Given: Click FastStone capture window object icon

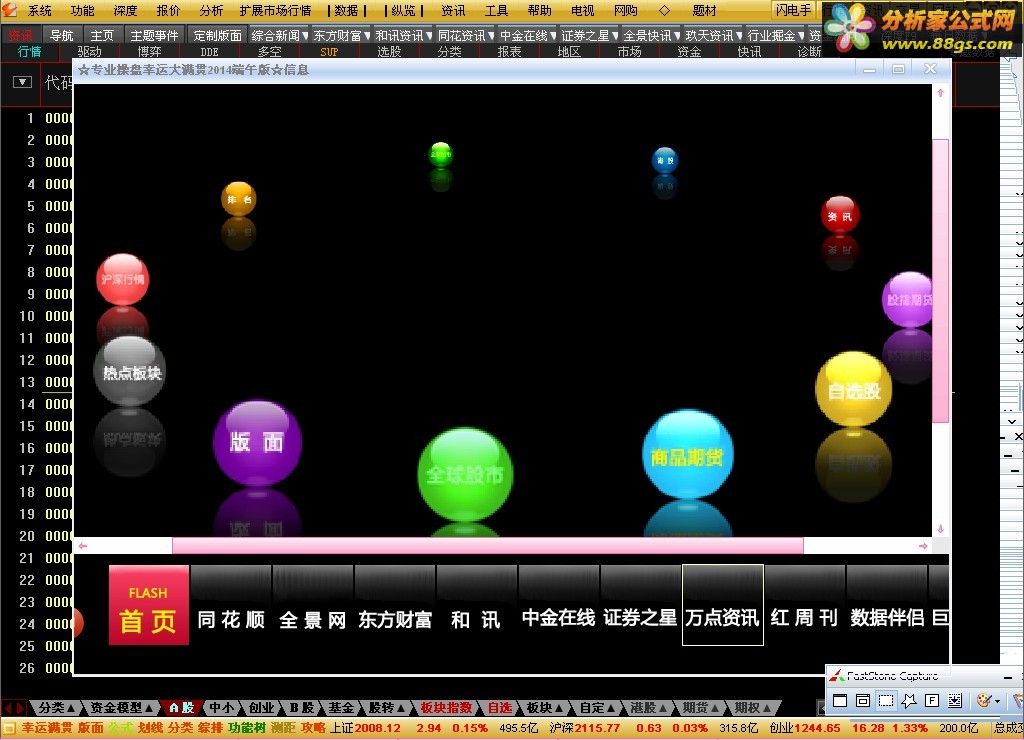Looking at the screenshot, I should [x=863, y=701].
